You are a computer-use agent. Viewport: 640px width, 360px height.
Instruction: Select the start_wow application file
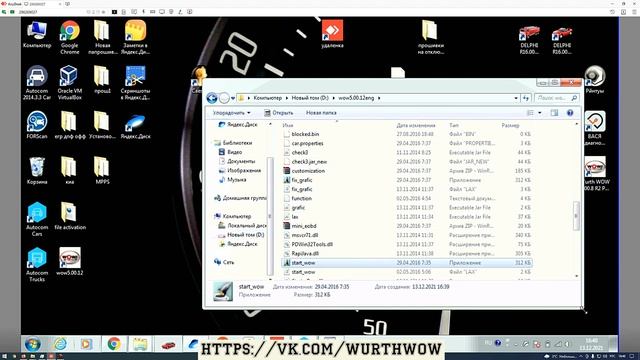[407, 263]
